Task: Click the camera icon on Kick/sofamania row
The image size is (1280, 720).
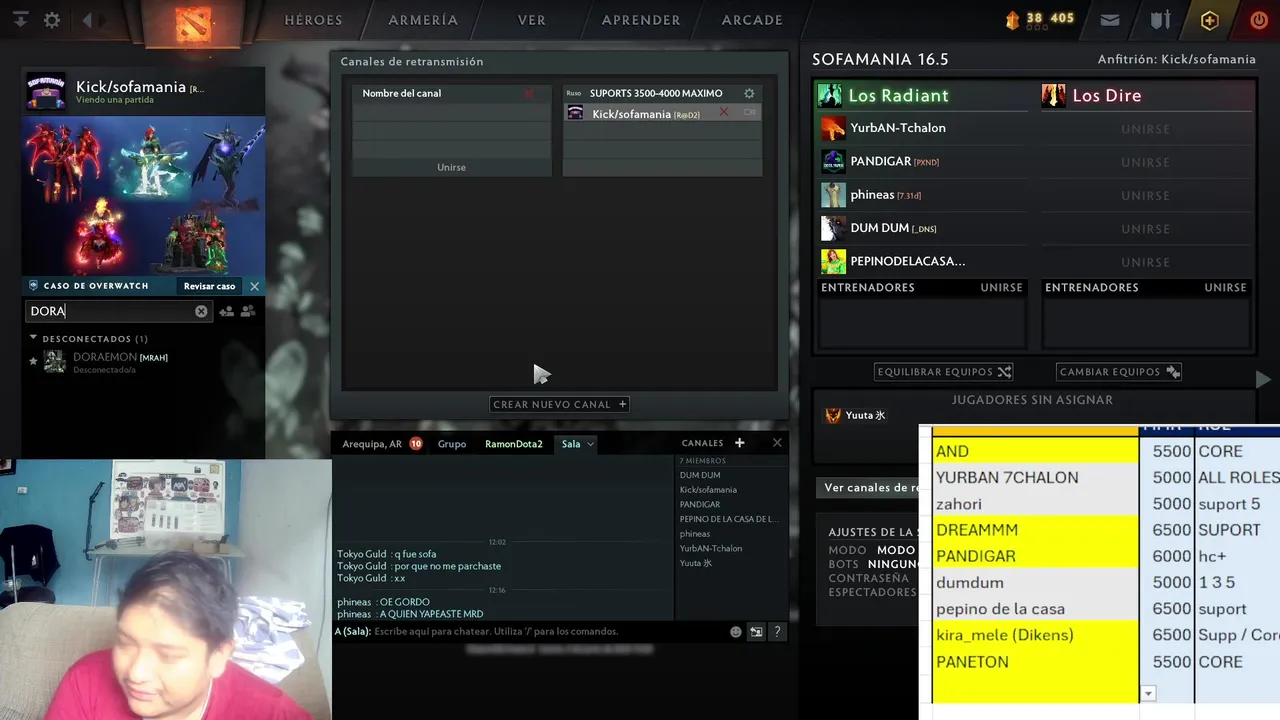Action: 749,112
